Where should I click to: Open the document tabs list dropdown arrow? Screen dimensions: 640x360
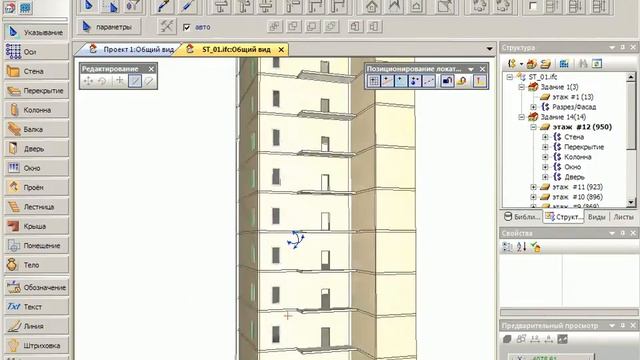click(489, 49)
